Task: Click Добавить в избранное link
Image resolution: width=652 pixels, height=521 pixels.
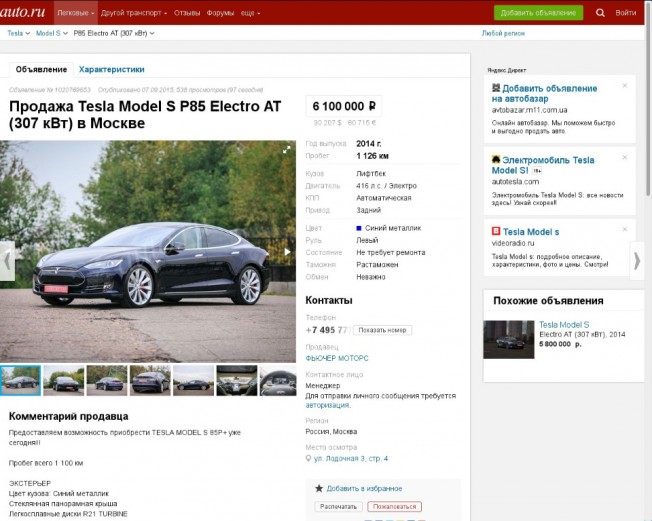Action: point(364,489)
